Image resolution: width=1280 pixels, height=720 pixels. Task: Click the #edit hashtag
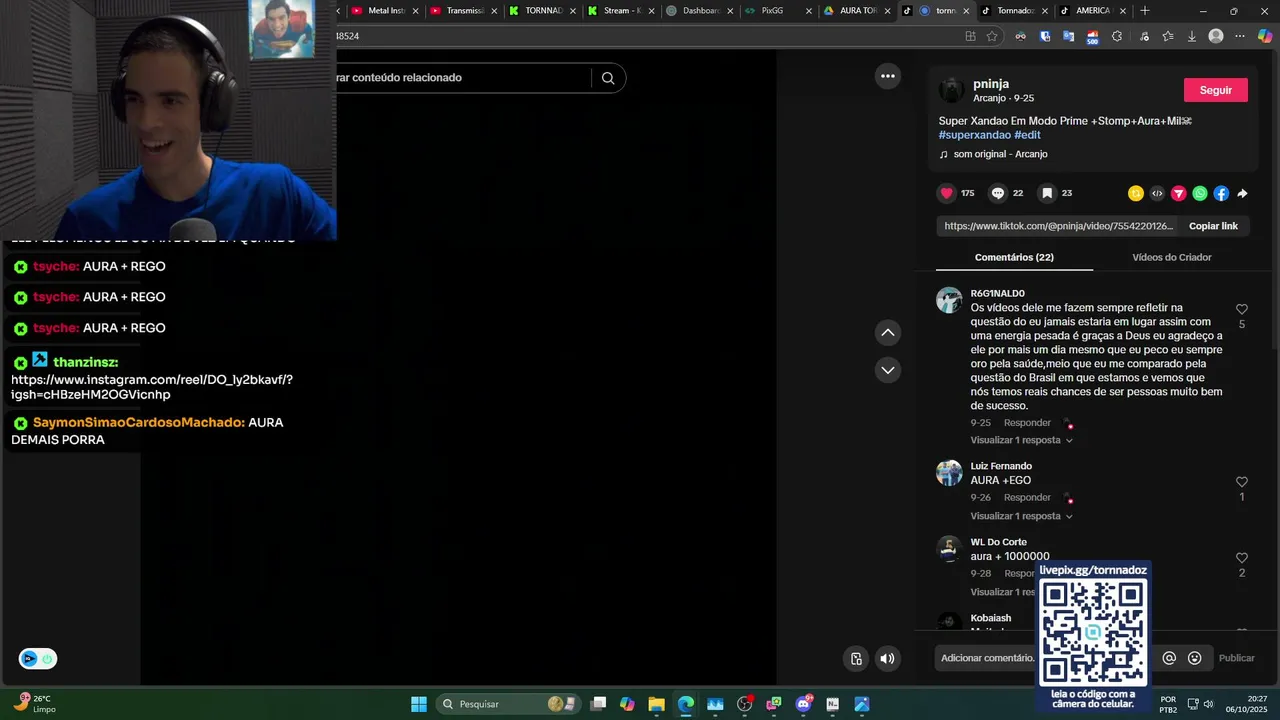[1027, 135]
